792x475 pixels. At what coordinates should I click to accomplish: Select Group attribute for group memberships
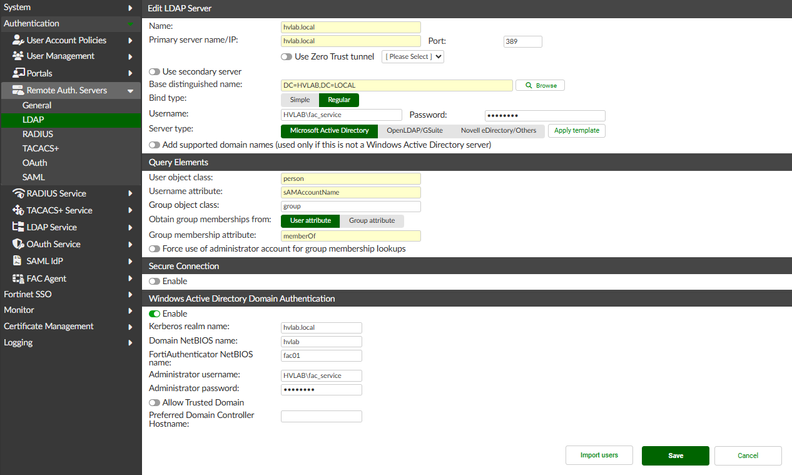[x=372, y=221]
